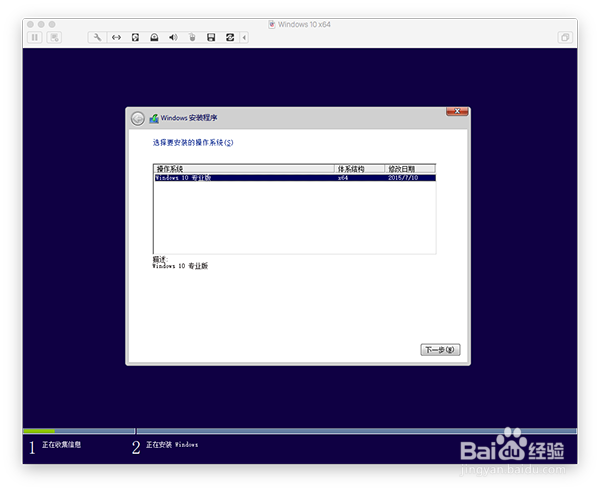600x491 pixels.
Task: Click the Windows setup program icon
Action: 154,118
